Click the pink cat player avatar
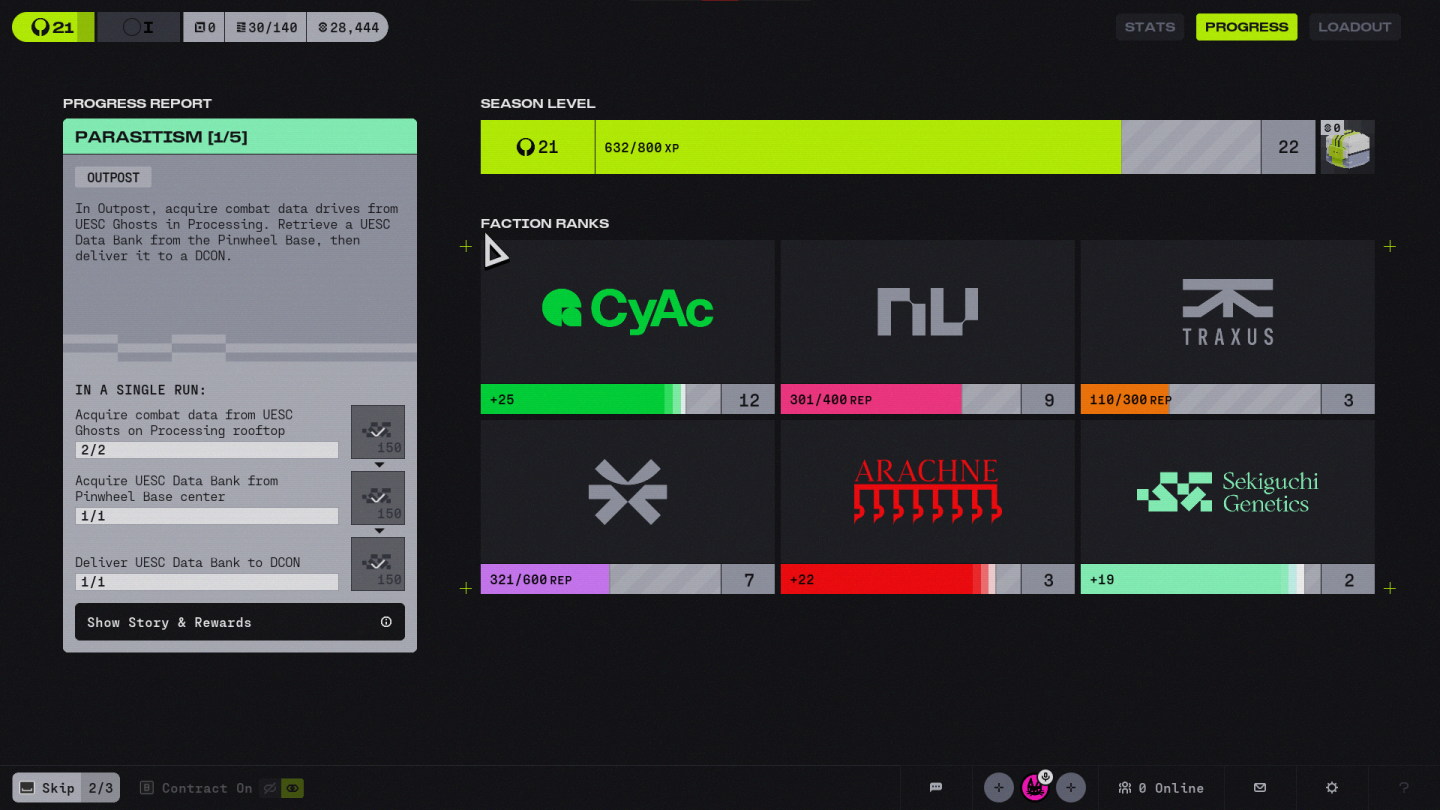 (1034, 787)
